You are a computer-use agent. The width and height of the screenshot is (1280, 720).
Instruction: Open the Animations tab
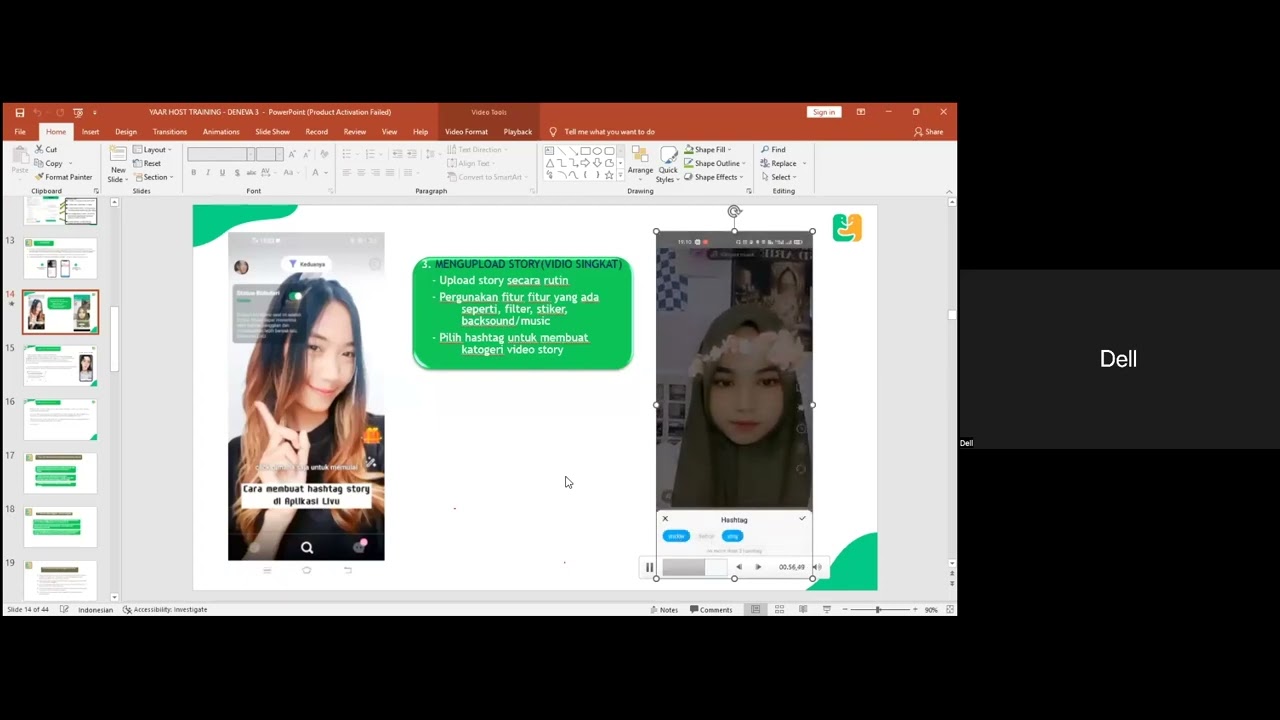[221, 131]
